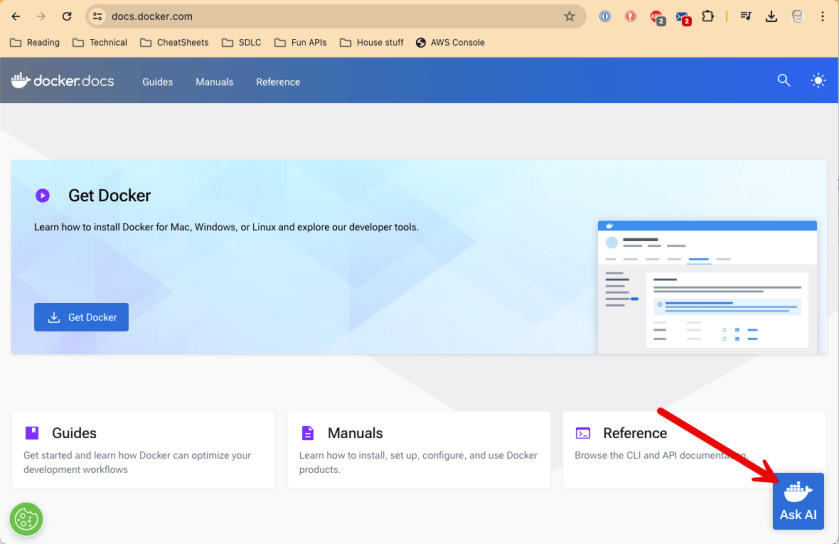This screenshot has height=544, width=839.
Task: Click the purple Manuals document icon
Action: click(x=308, y=433)
